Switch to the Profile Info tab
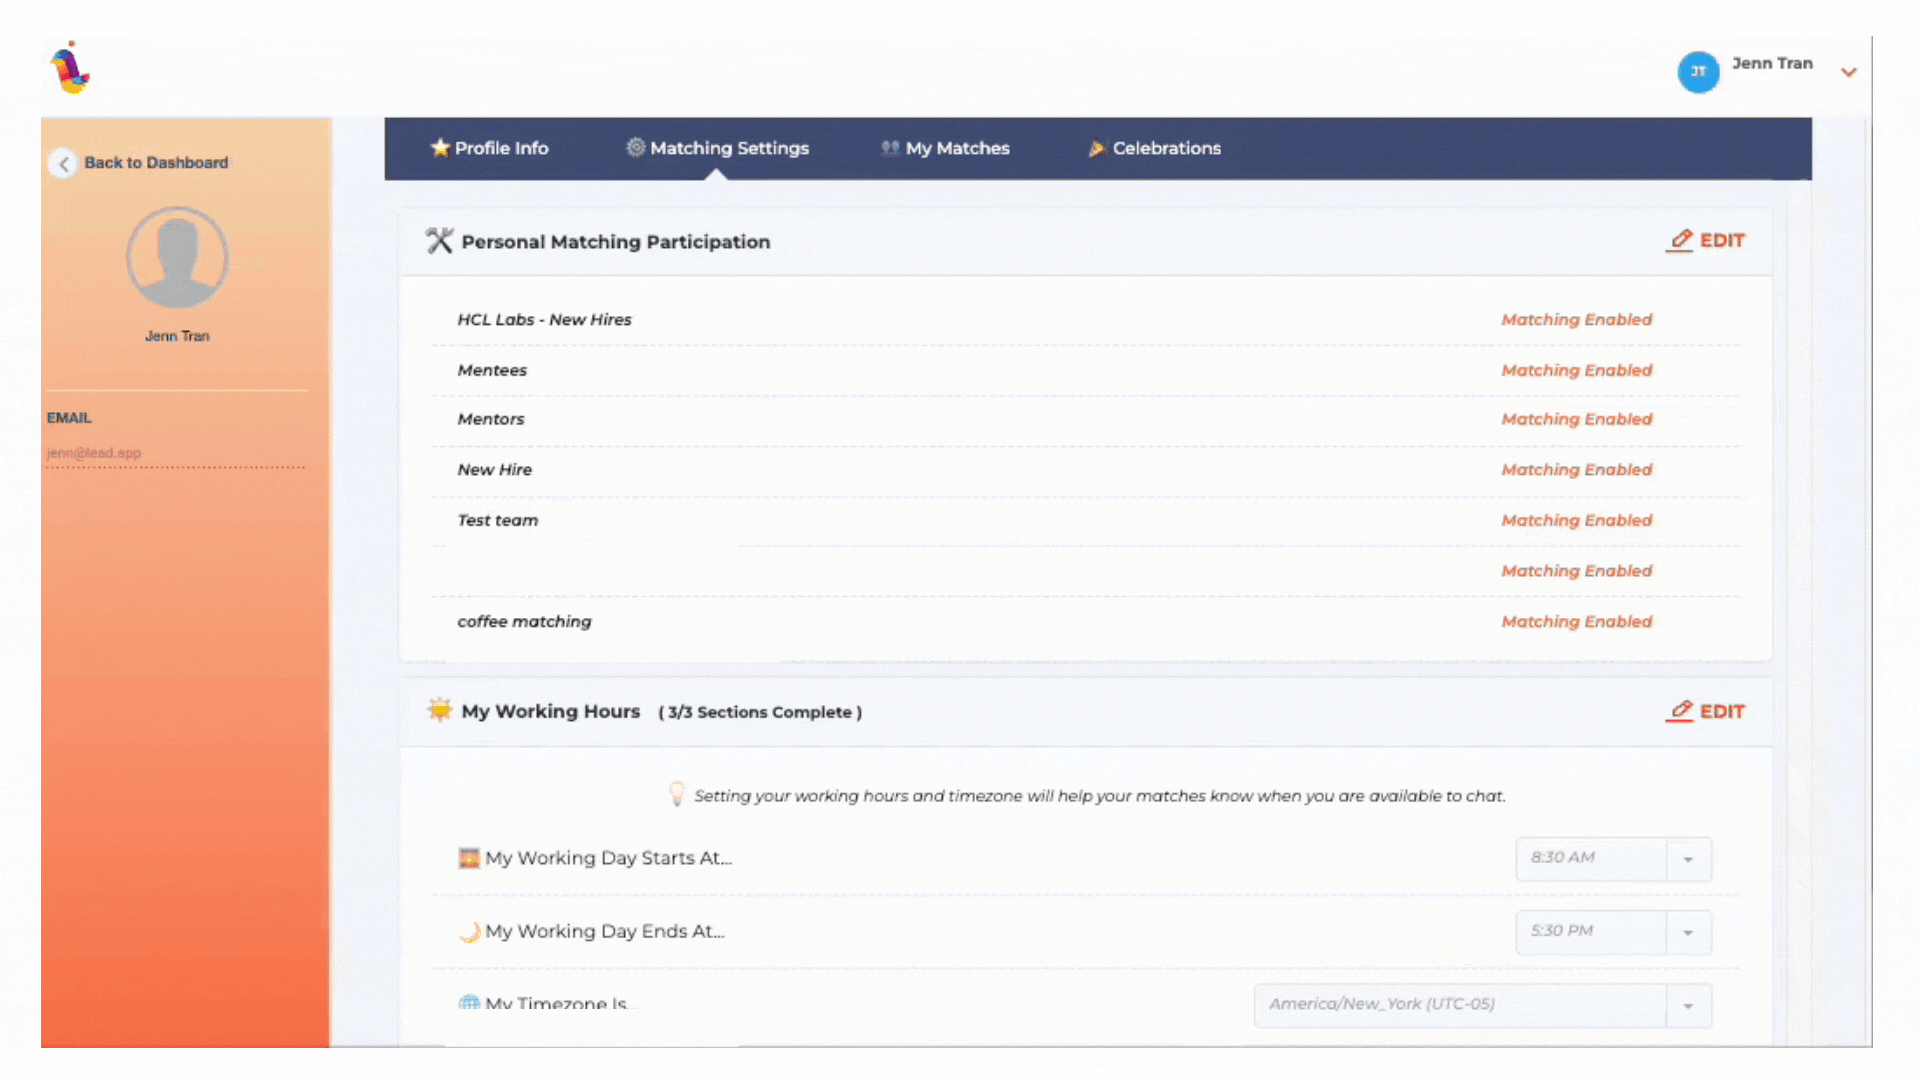Viewport: 1920px width, 1080px height. [501, 148]
